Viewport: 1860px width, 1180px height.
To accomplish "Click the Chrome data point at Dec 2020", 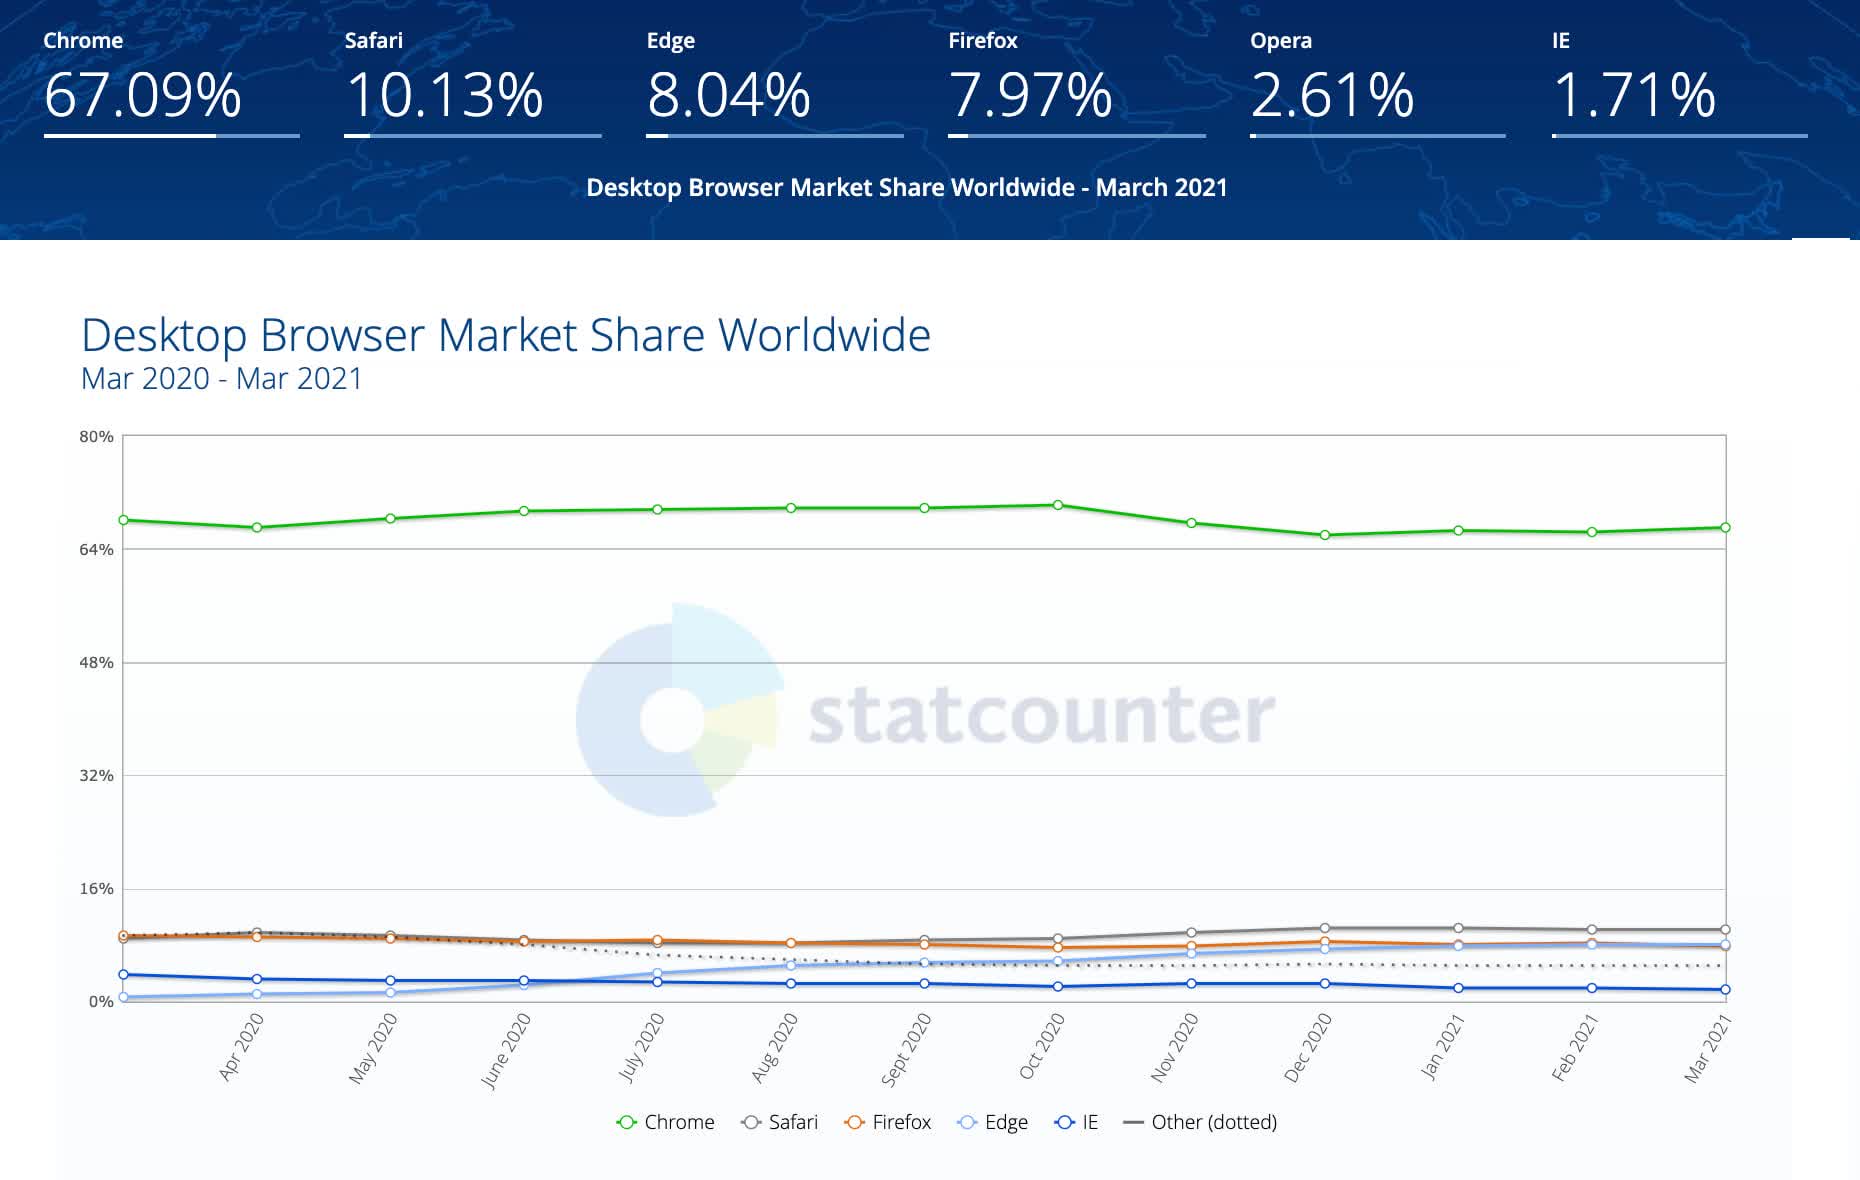I will tap(1325, 535).
